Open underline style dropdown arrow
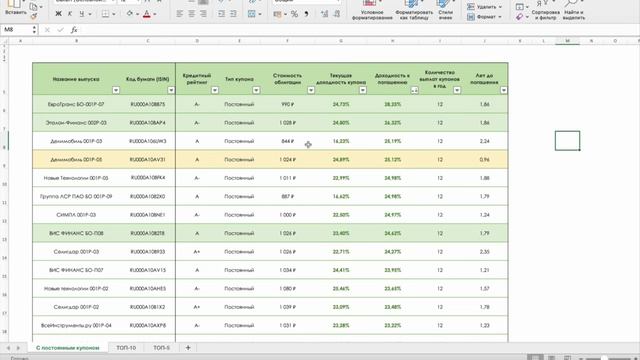The height and width of the screenshot is (360, 640). tap(90, 14)
